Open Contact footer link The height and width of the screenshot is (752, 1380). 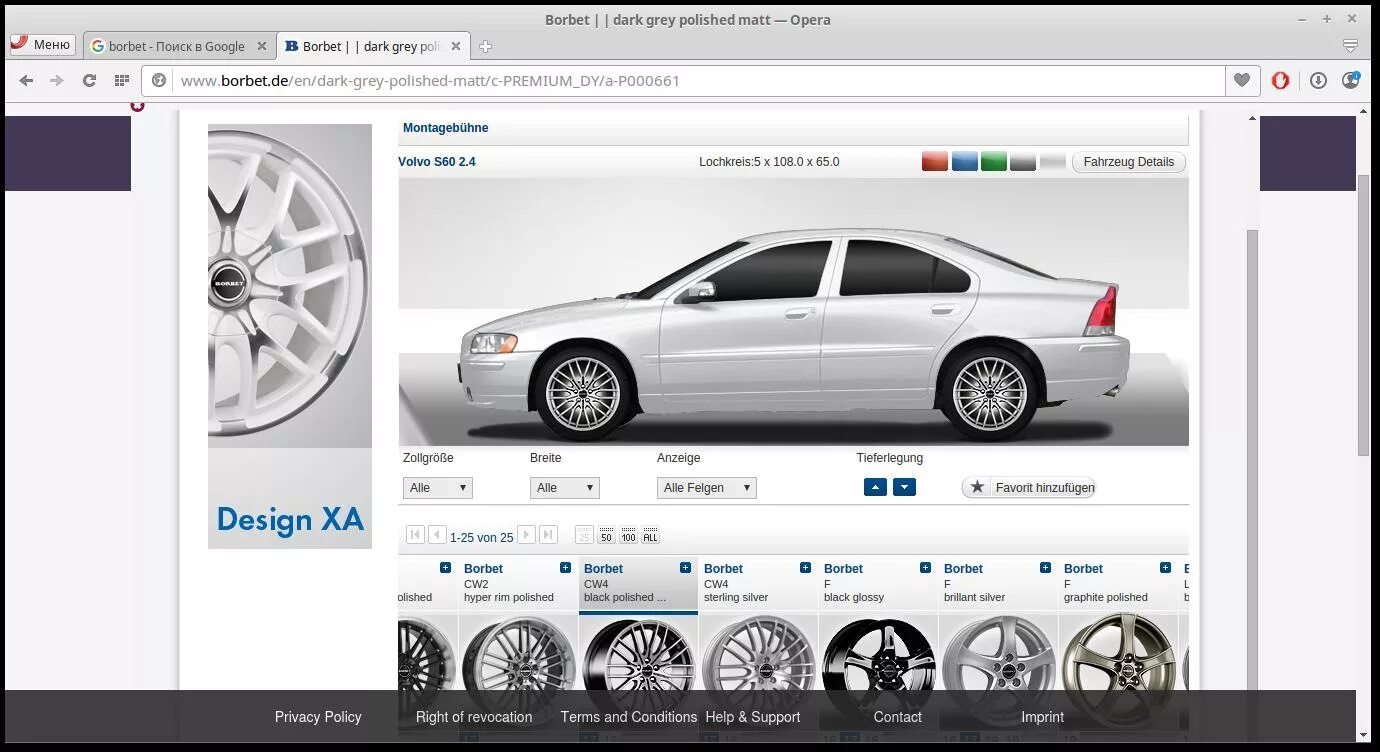898,717
